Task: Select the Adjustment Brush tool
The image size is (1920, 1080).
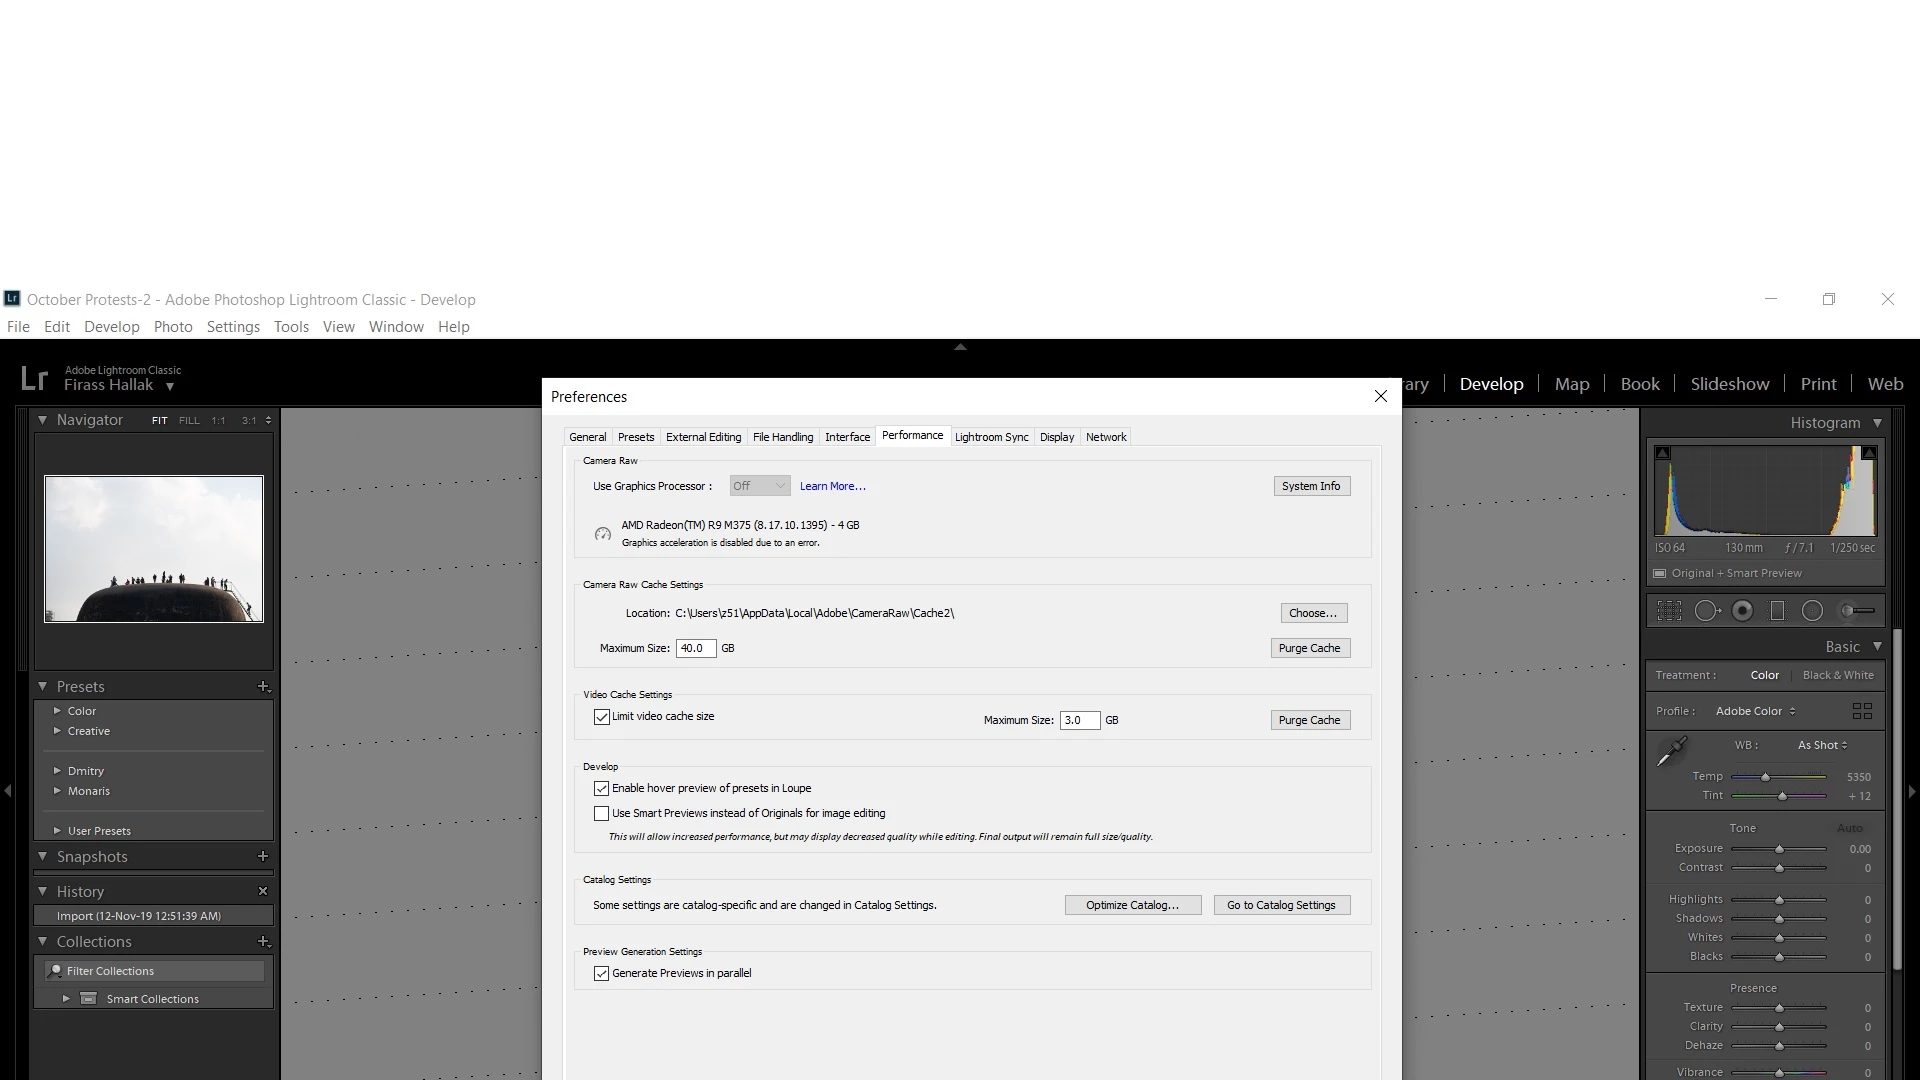Action: point(1857,611)
